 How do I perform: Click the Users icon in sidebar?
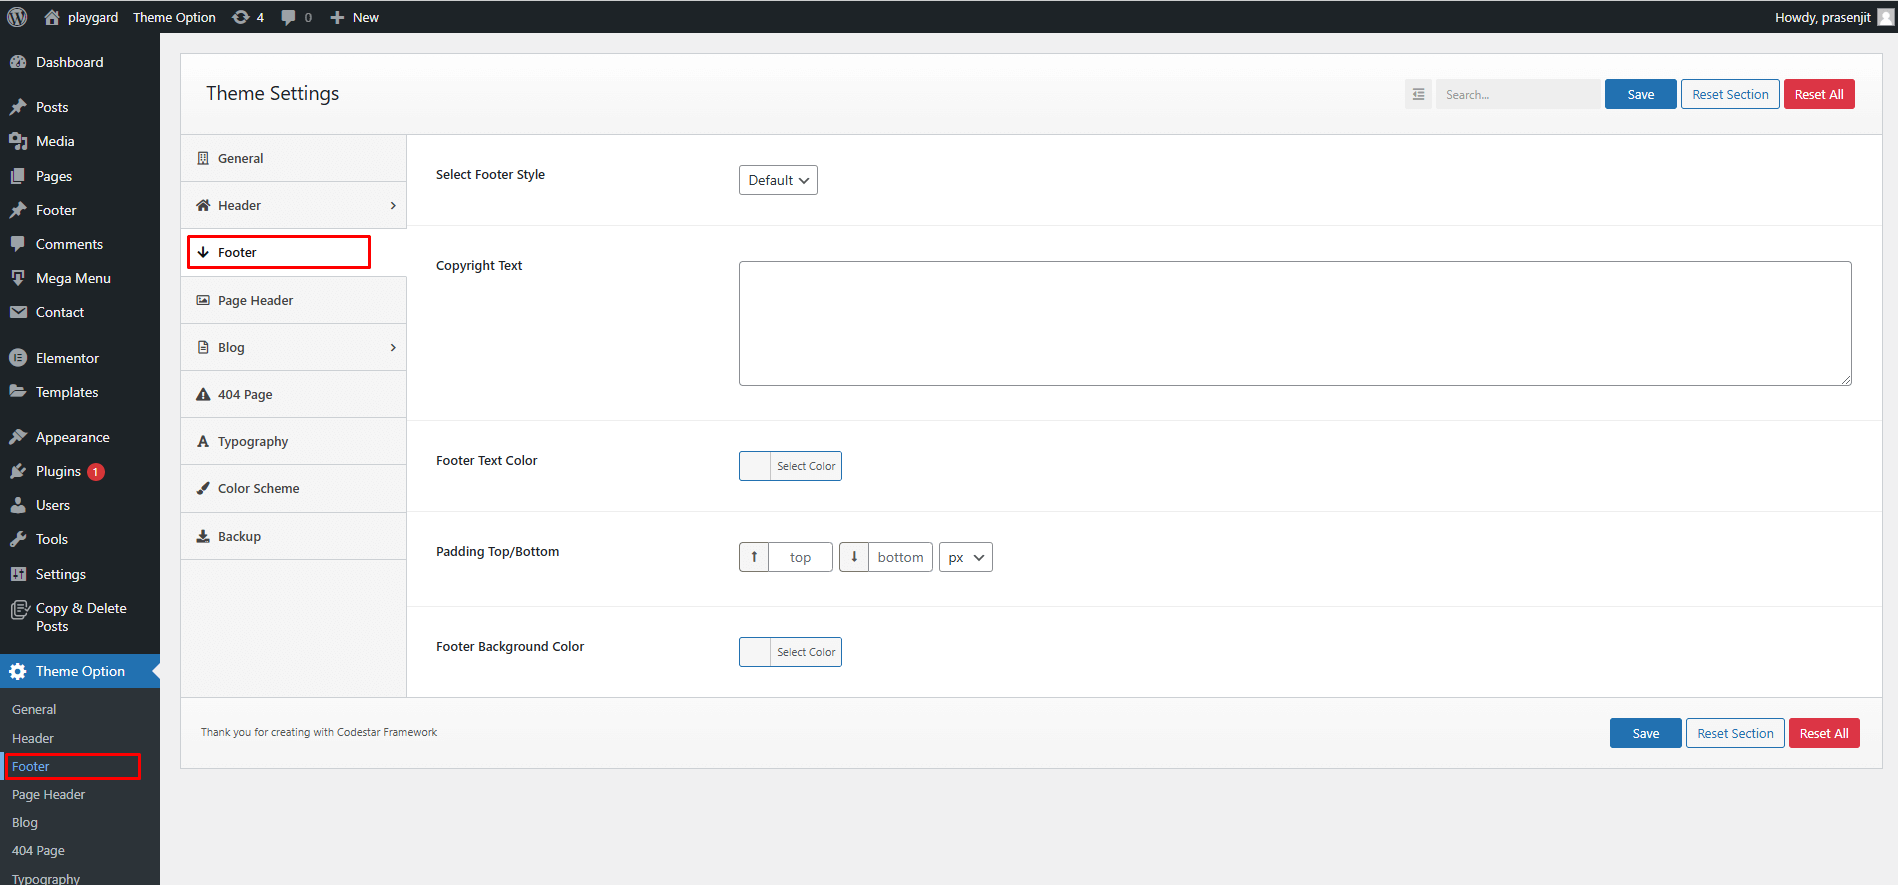pos(18,505)
